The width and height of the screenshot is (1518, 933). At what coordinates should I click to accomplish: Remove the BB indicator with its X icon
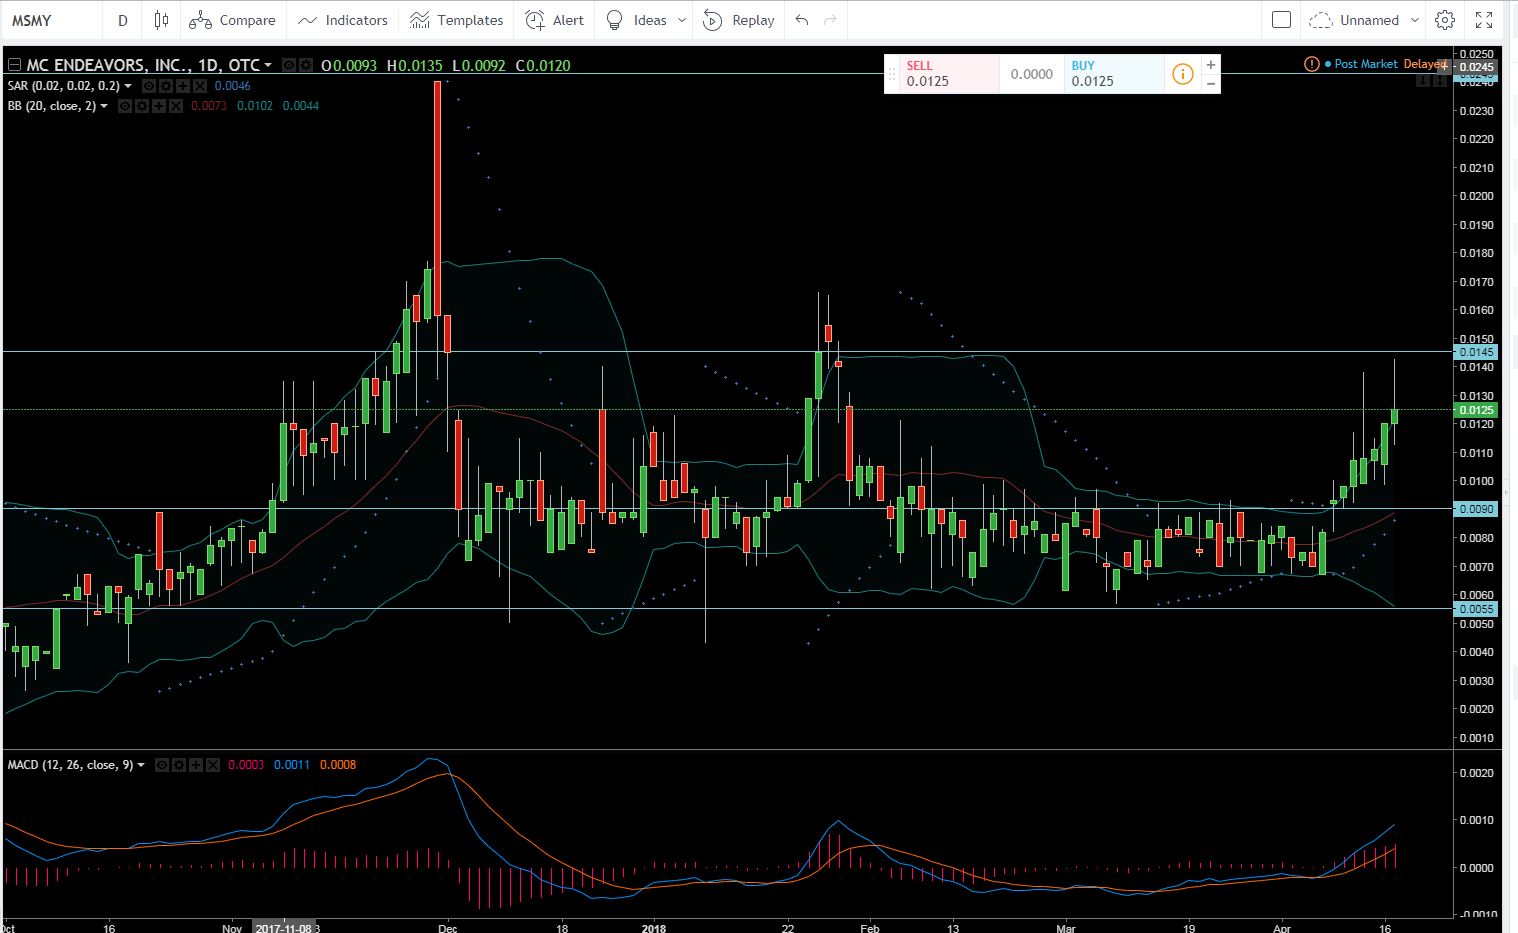(176, 105)
